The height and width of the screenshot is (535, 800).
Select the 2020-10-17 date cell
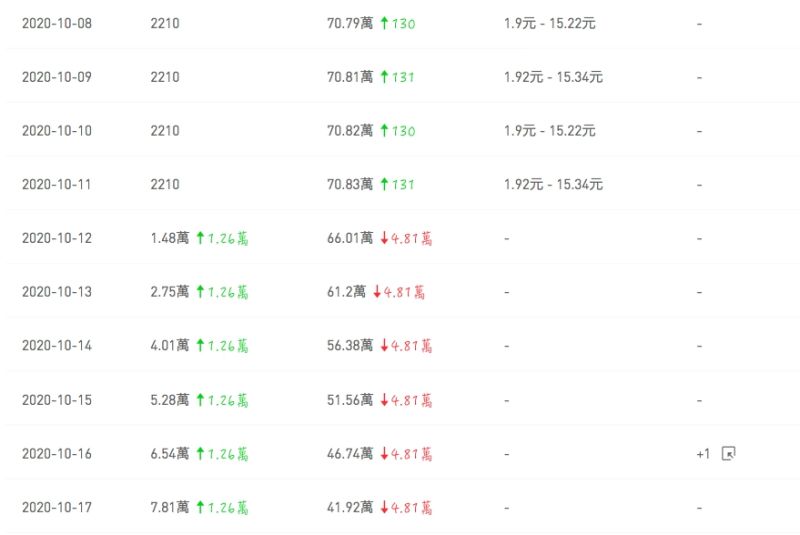point(57,507)
